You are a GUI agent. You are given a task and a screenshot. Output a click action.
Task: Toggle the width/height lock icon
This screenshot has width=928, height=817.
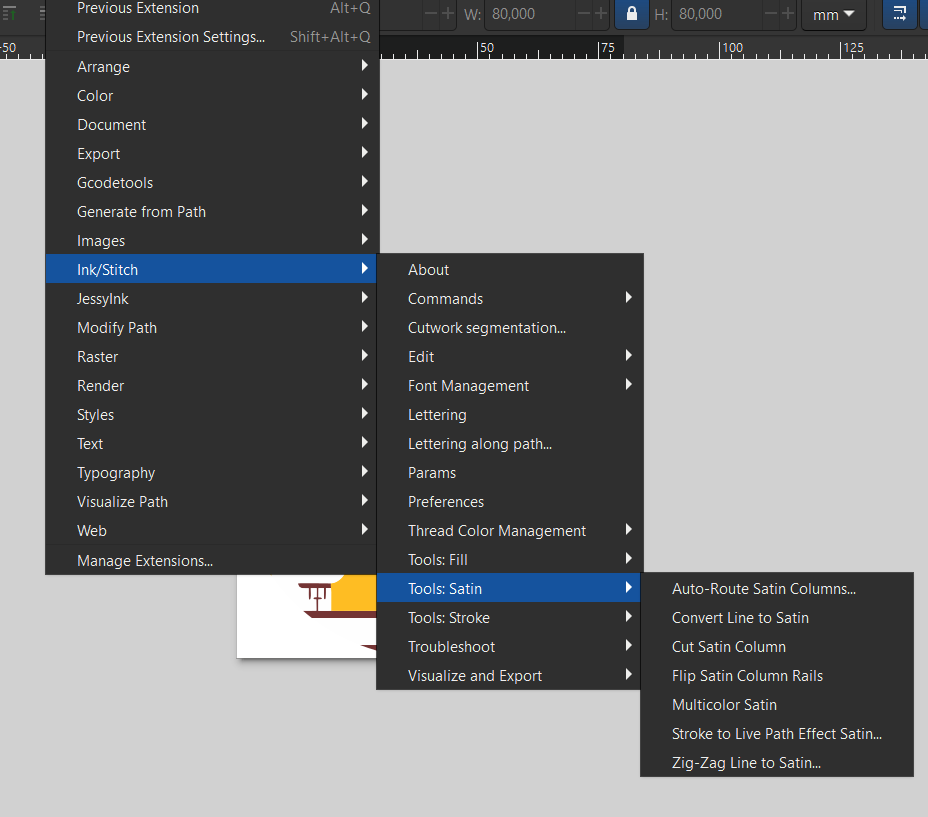[631, 14]
